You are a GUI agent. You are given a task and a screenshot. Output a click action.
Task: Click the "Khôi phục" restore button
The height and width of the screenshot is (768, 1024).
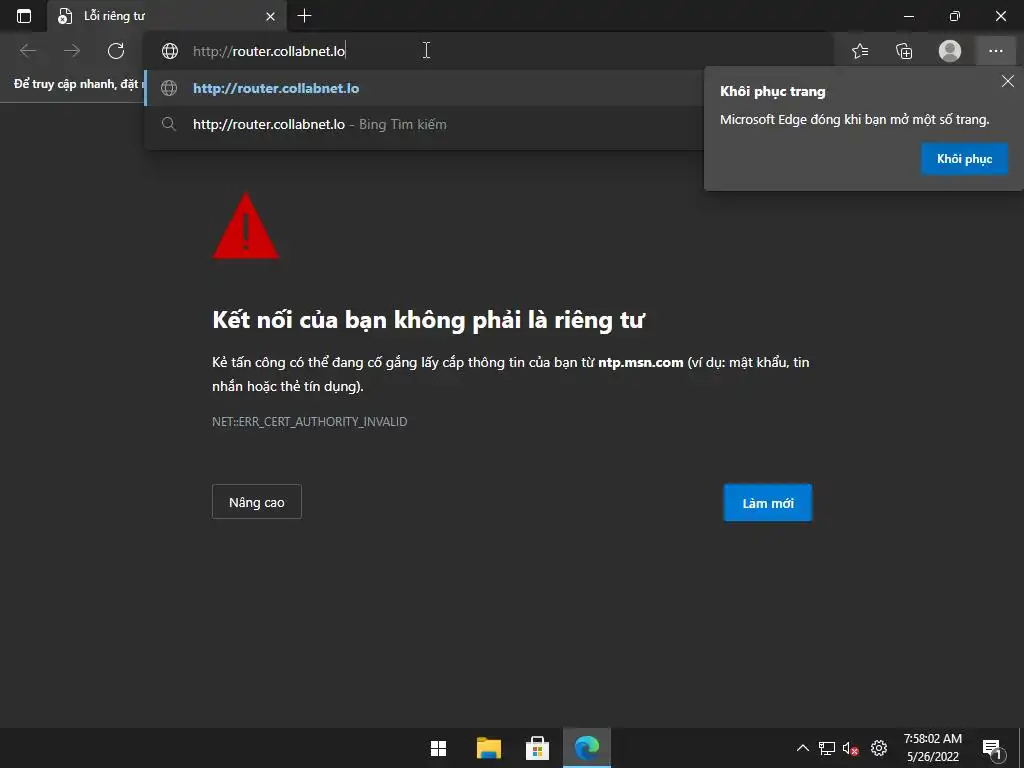point(965,159)
